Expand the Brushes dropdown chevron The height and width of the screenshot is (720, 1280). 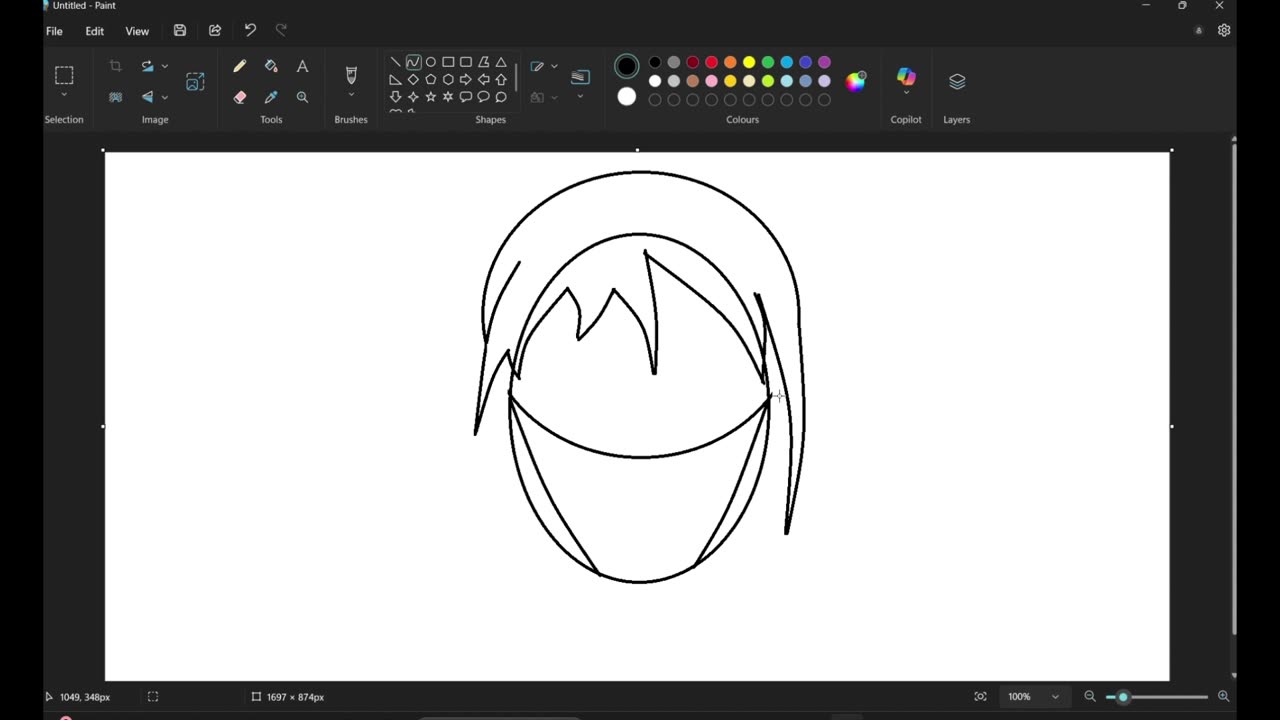click(x=351, y=96)
